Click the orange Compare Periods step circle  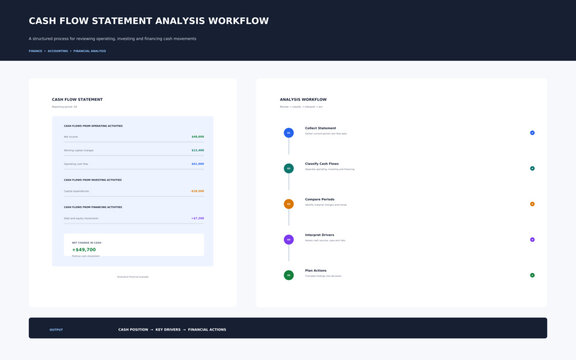coord(289,204)
